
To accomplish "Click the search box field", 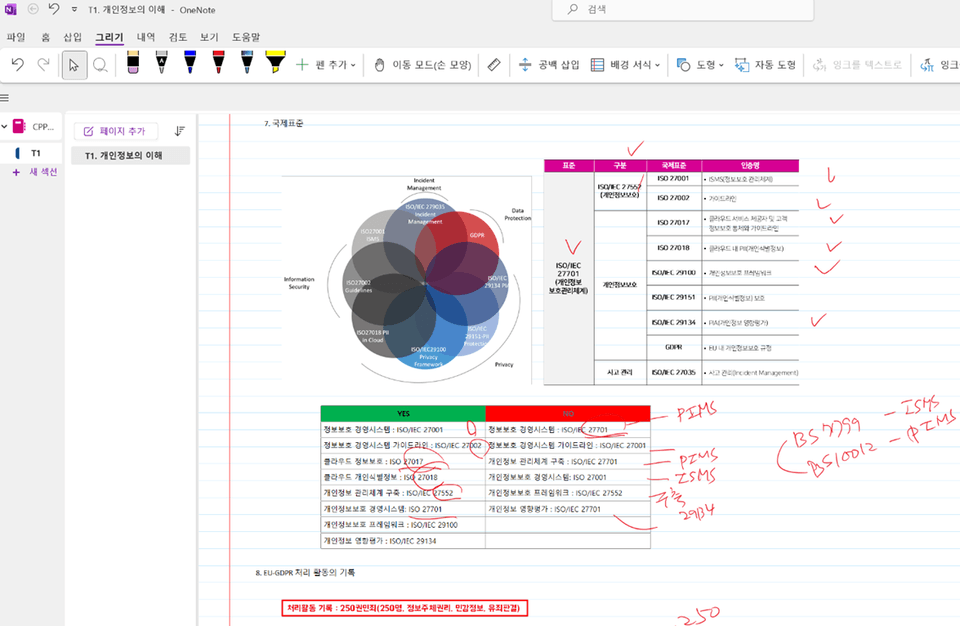I will 683,10.
